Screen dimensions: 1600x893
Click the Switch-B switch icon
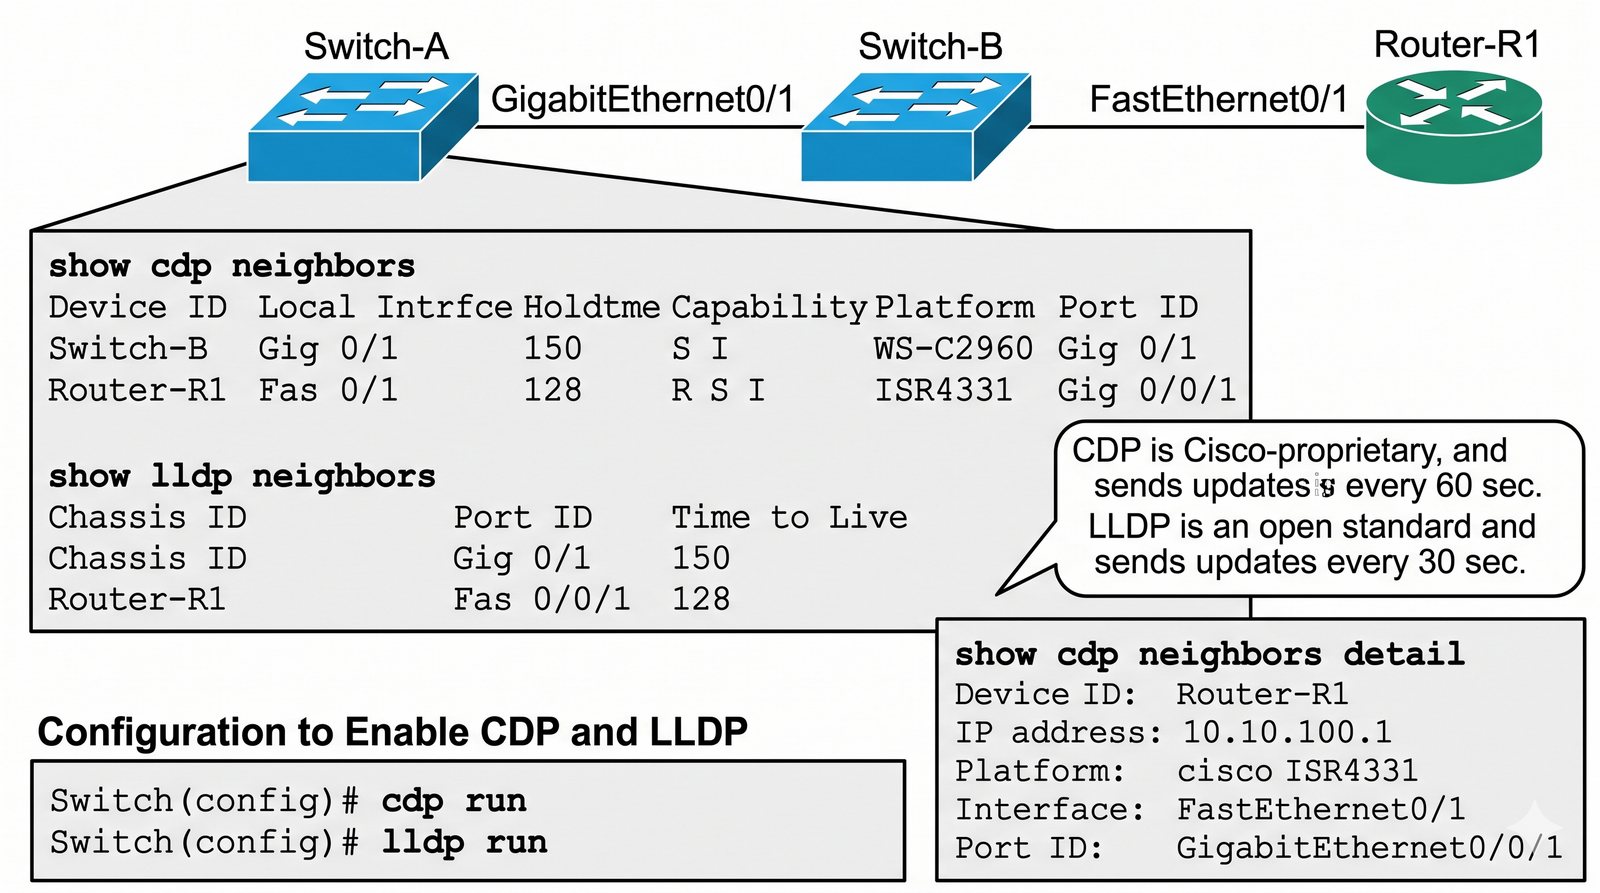(x=916, y=126)
